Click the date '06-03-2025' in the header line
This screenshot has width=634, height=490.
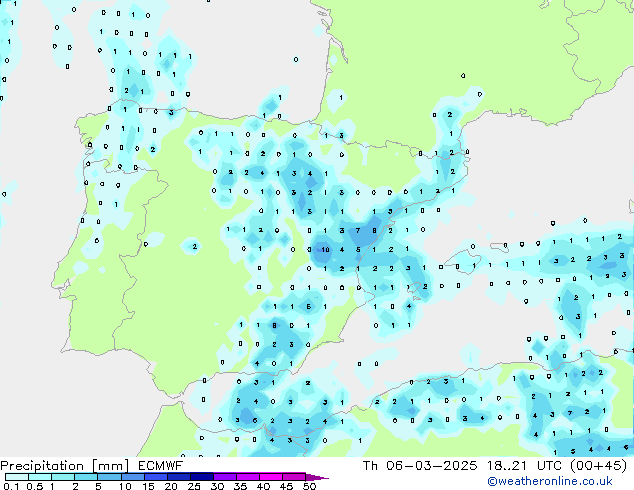(x=431, y=466)
